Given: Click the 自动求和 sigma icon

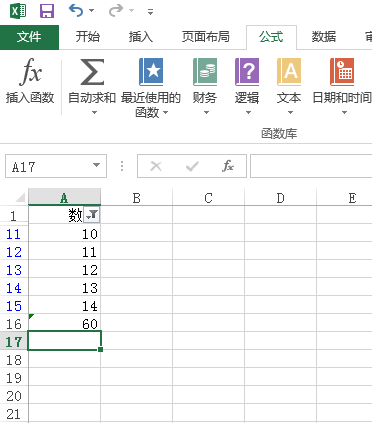Looking at the screenshot, I should point(92,72).
